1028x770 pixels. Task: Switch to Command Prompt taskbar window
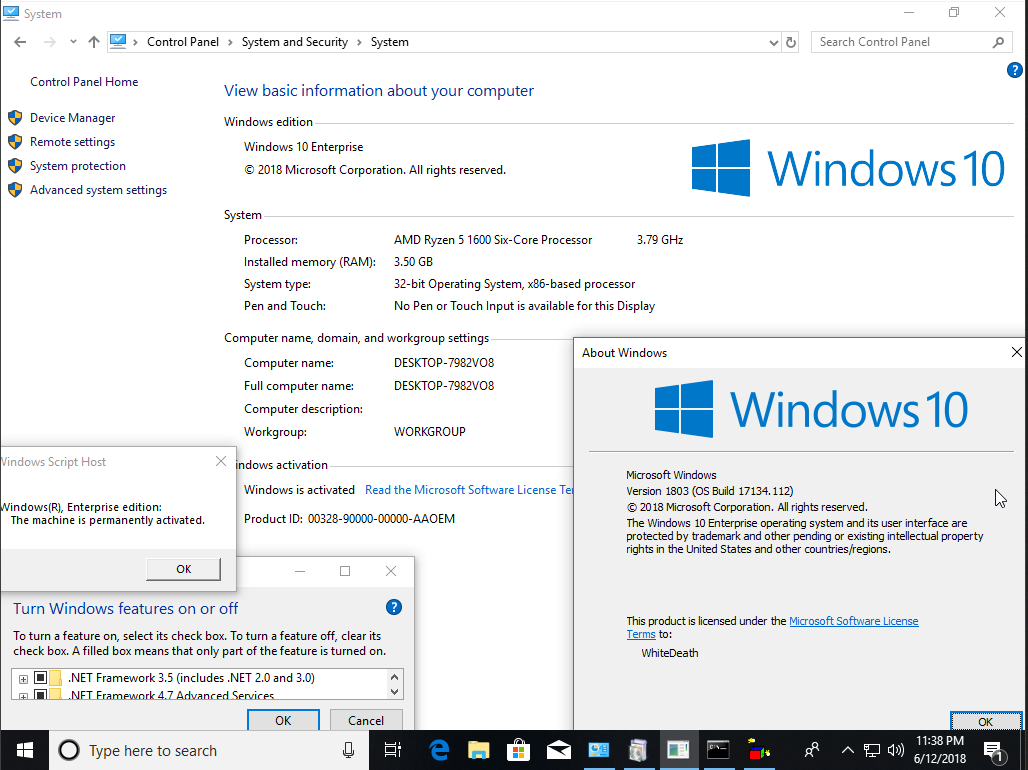pos(719,750)
